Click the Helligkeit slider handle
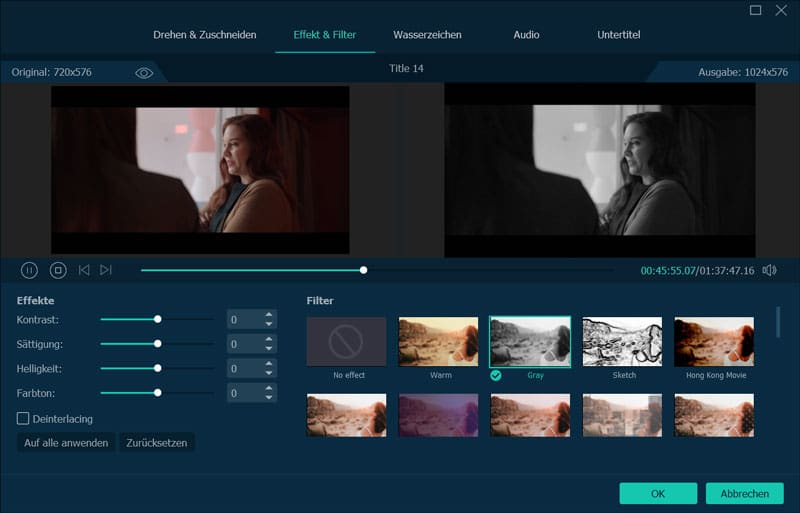 tap(158, 368)
